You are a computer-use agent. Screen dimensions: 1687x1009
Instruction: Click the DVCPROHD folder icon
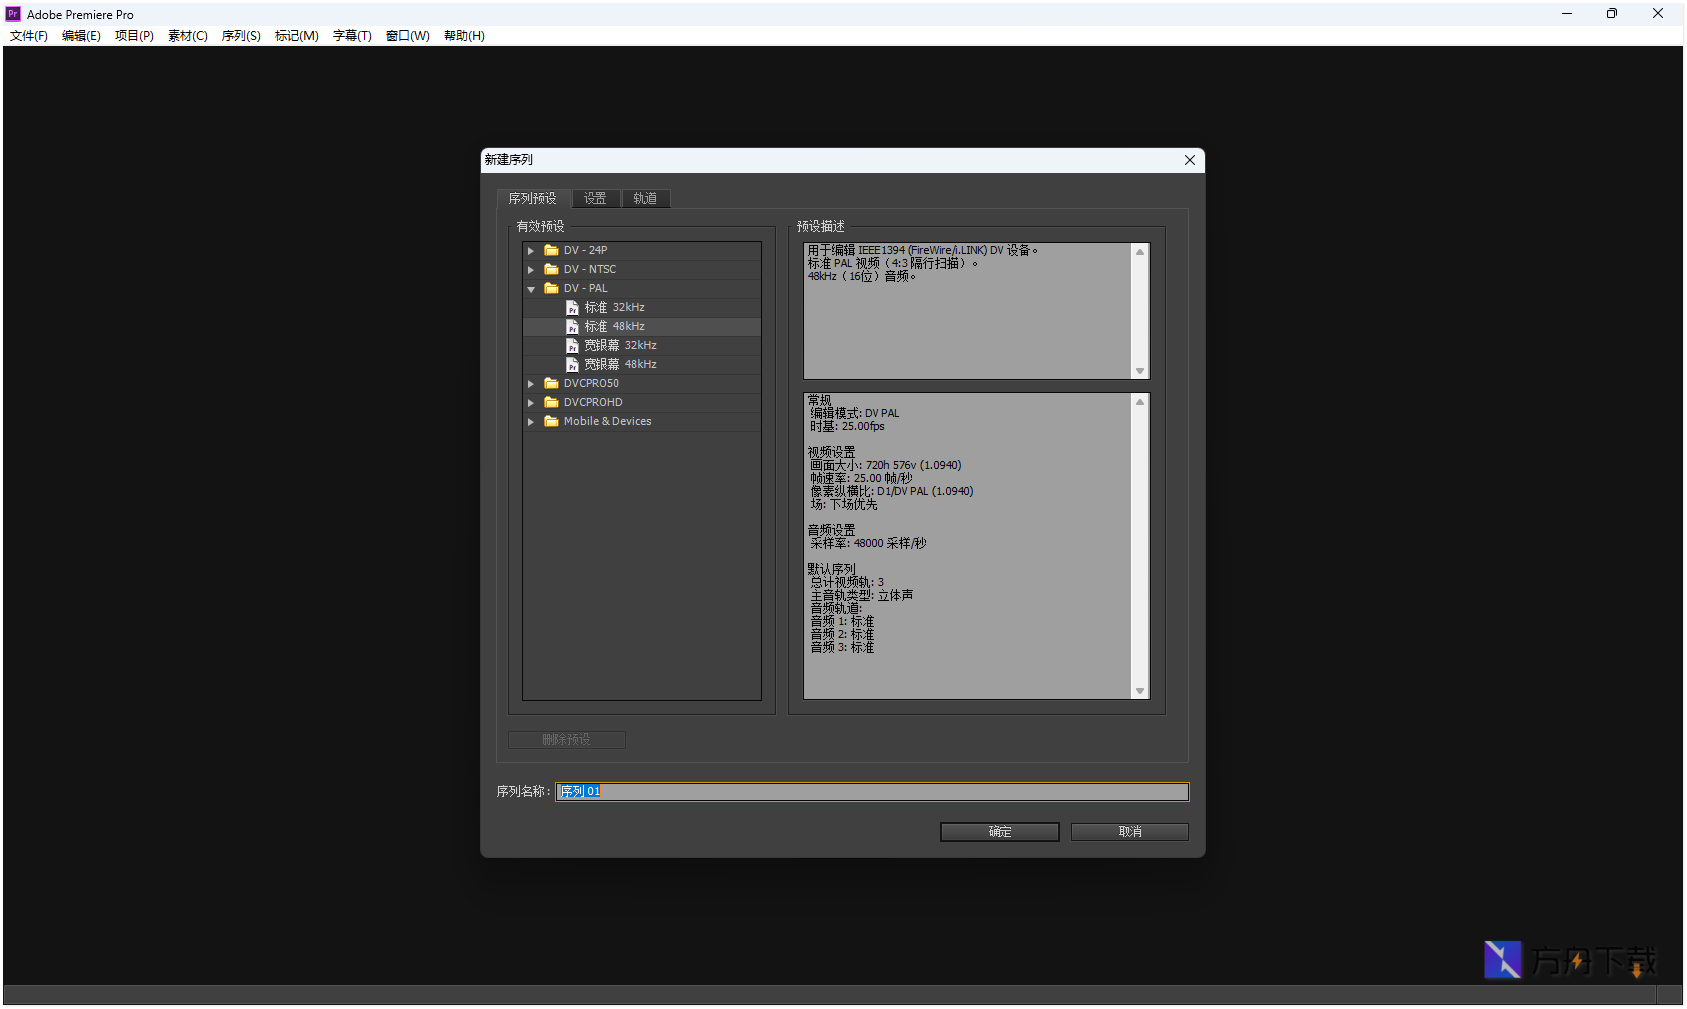pos(551,402)
